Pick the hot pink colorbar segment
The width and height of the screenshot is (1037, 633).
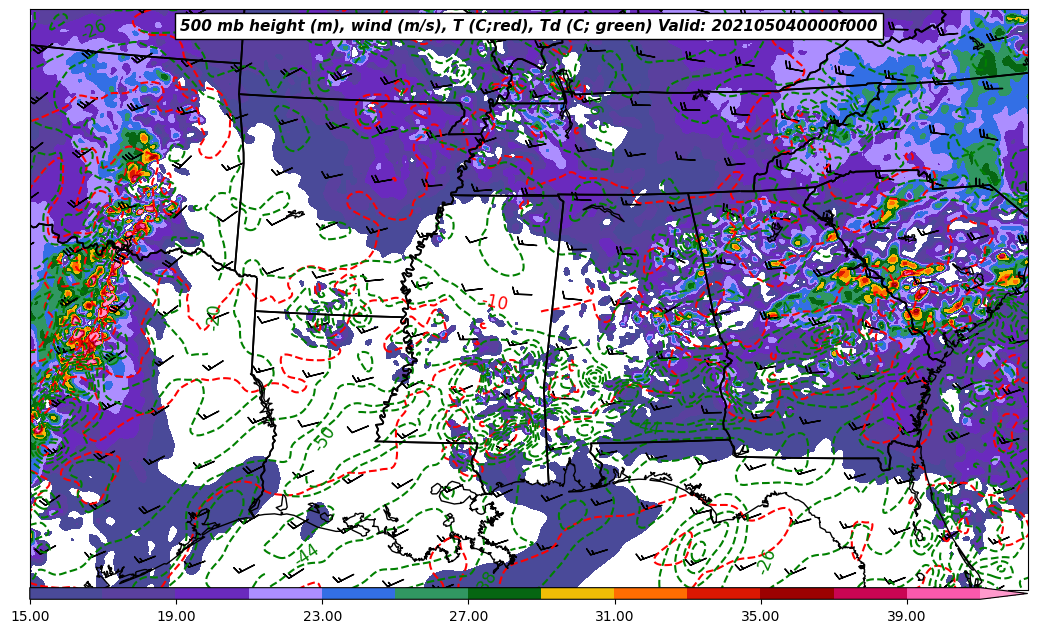coord(942,593)
